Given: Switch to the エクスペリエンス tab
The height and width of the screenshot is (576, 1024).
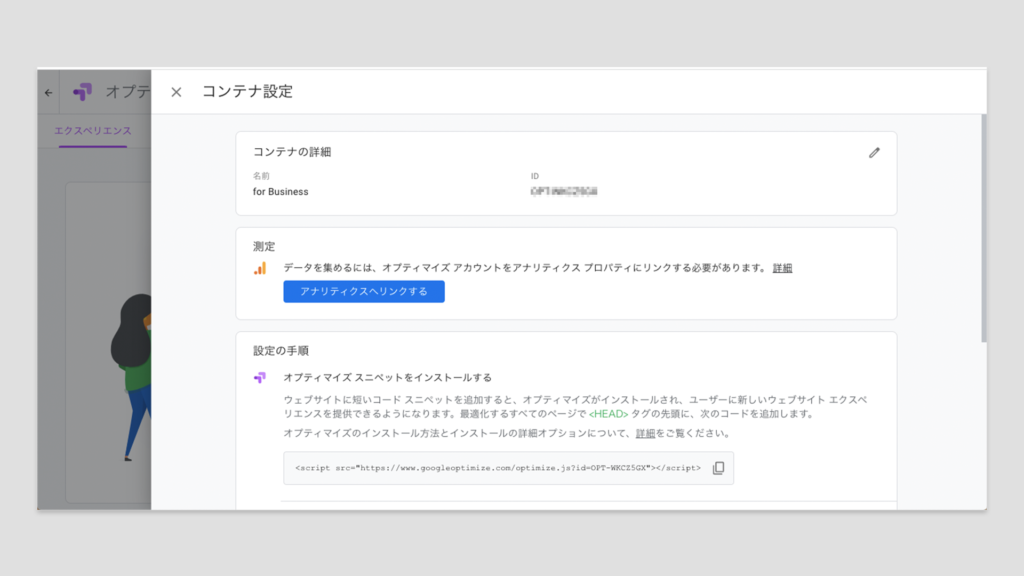Looking at the screenshot, I should pos(92,131).
